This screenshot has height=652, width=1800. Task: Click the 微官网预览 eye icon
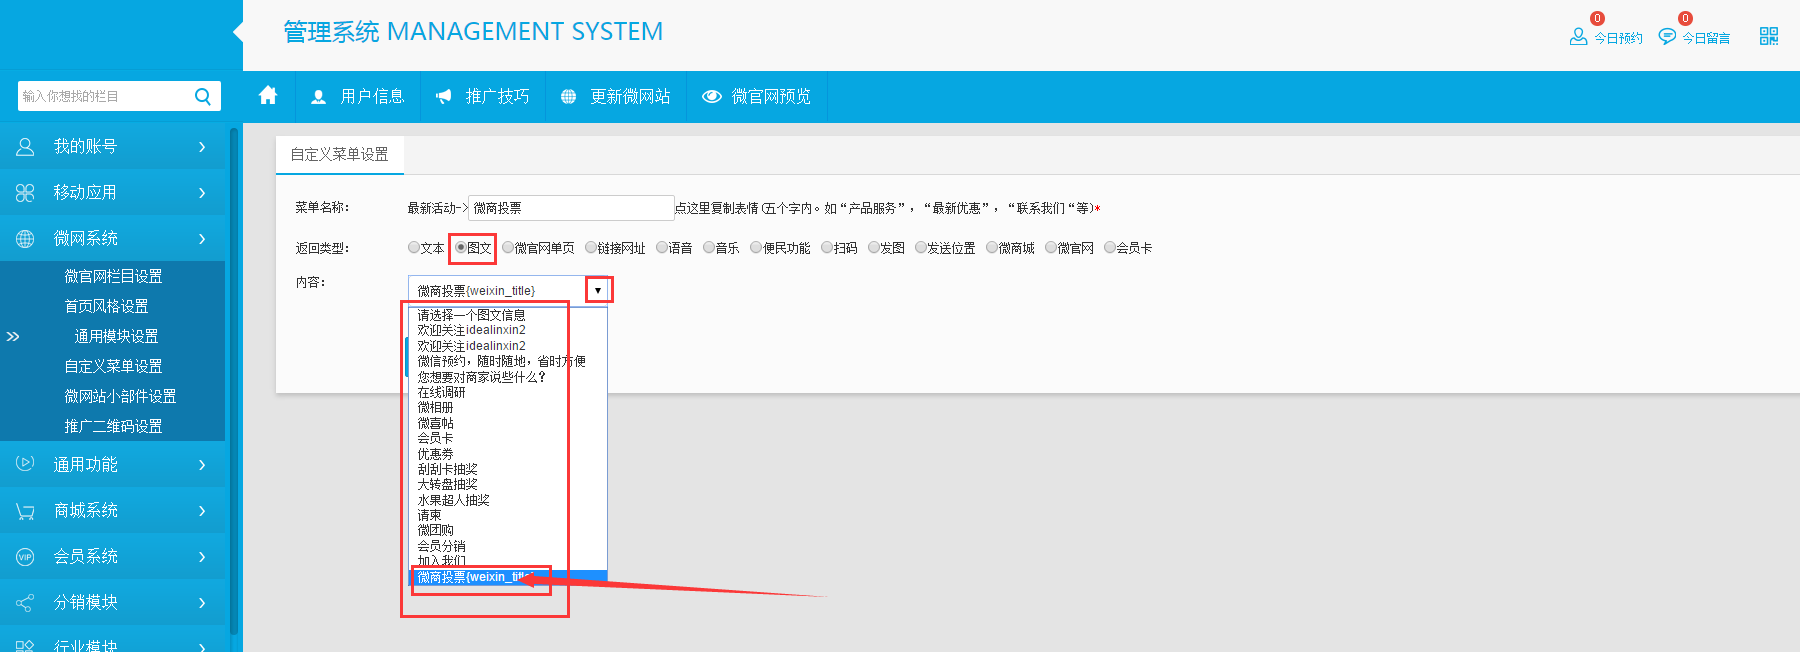[712, 97]
